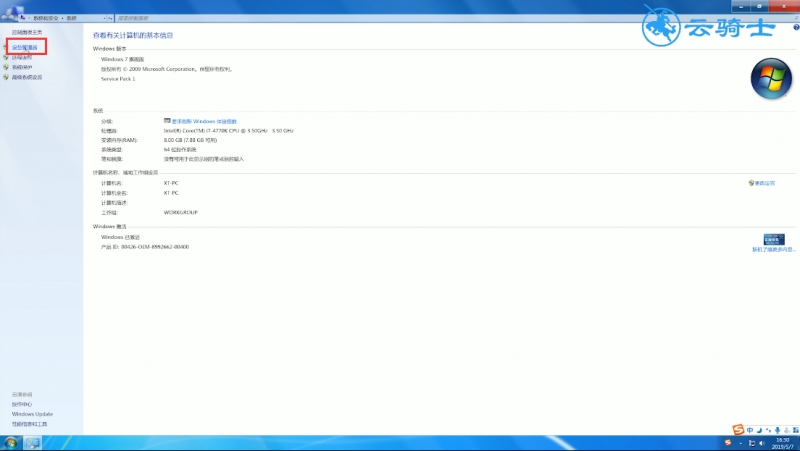Click the WORKGROUP workgroup value
Image resolution: width=800 pixels, height=451 pixels.
click(x=181, y=212)
